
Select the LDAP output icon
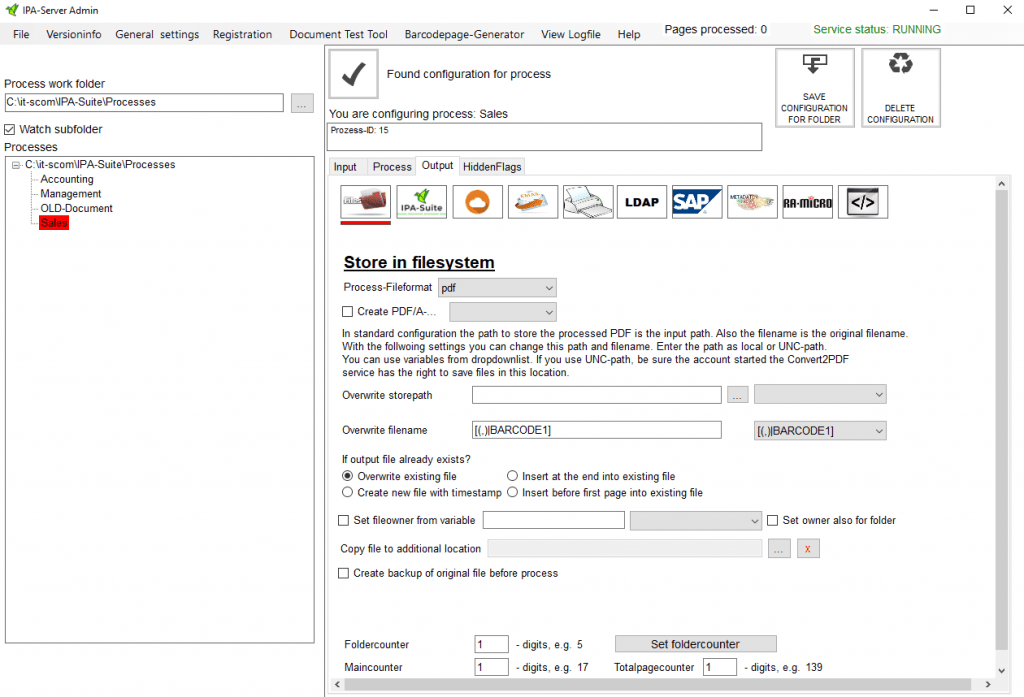pyautogui.click(x=642, y=202)
